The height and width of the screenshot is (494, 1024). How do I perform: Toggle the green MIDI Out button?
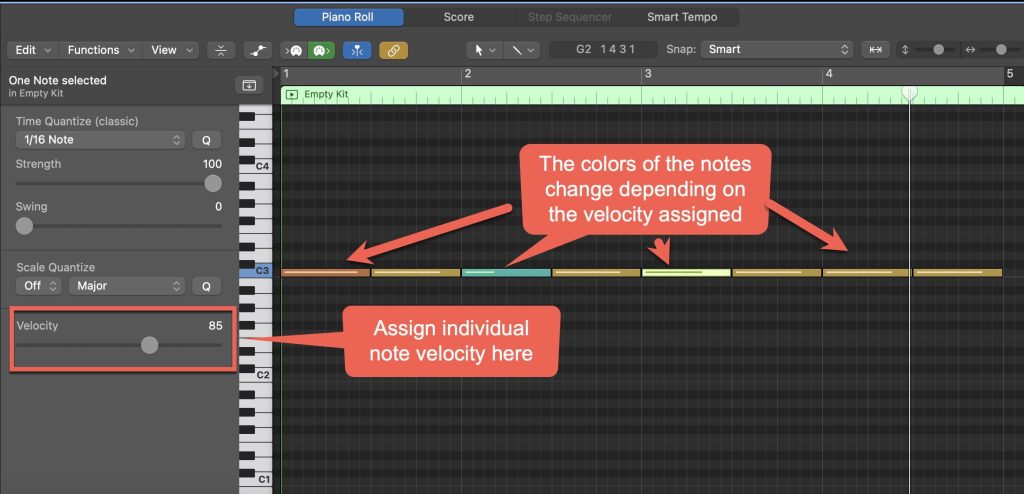[320, 50]
